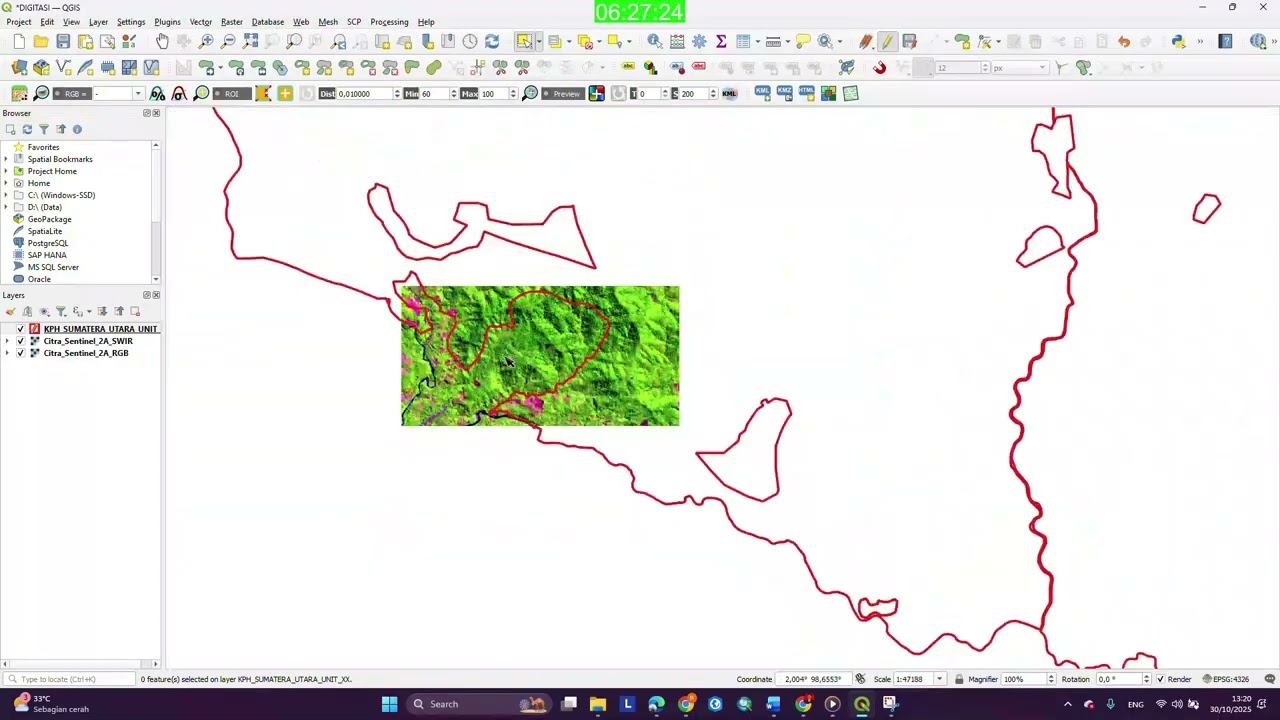Open the Raster menu
The width and height of the screenshot is (1280, 720).
pos(232,22)
